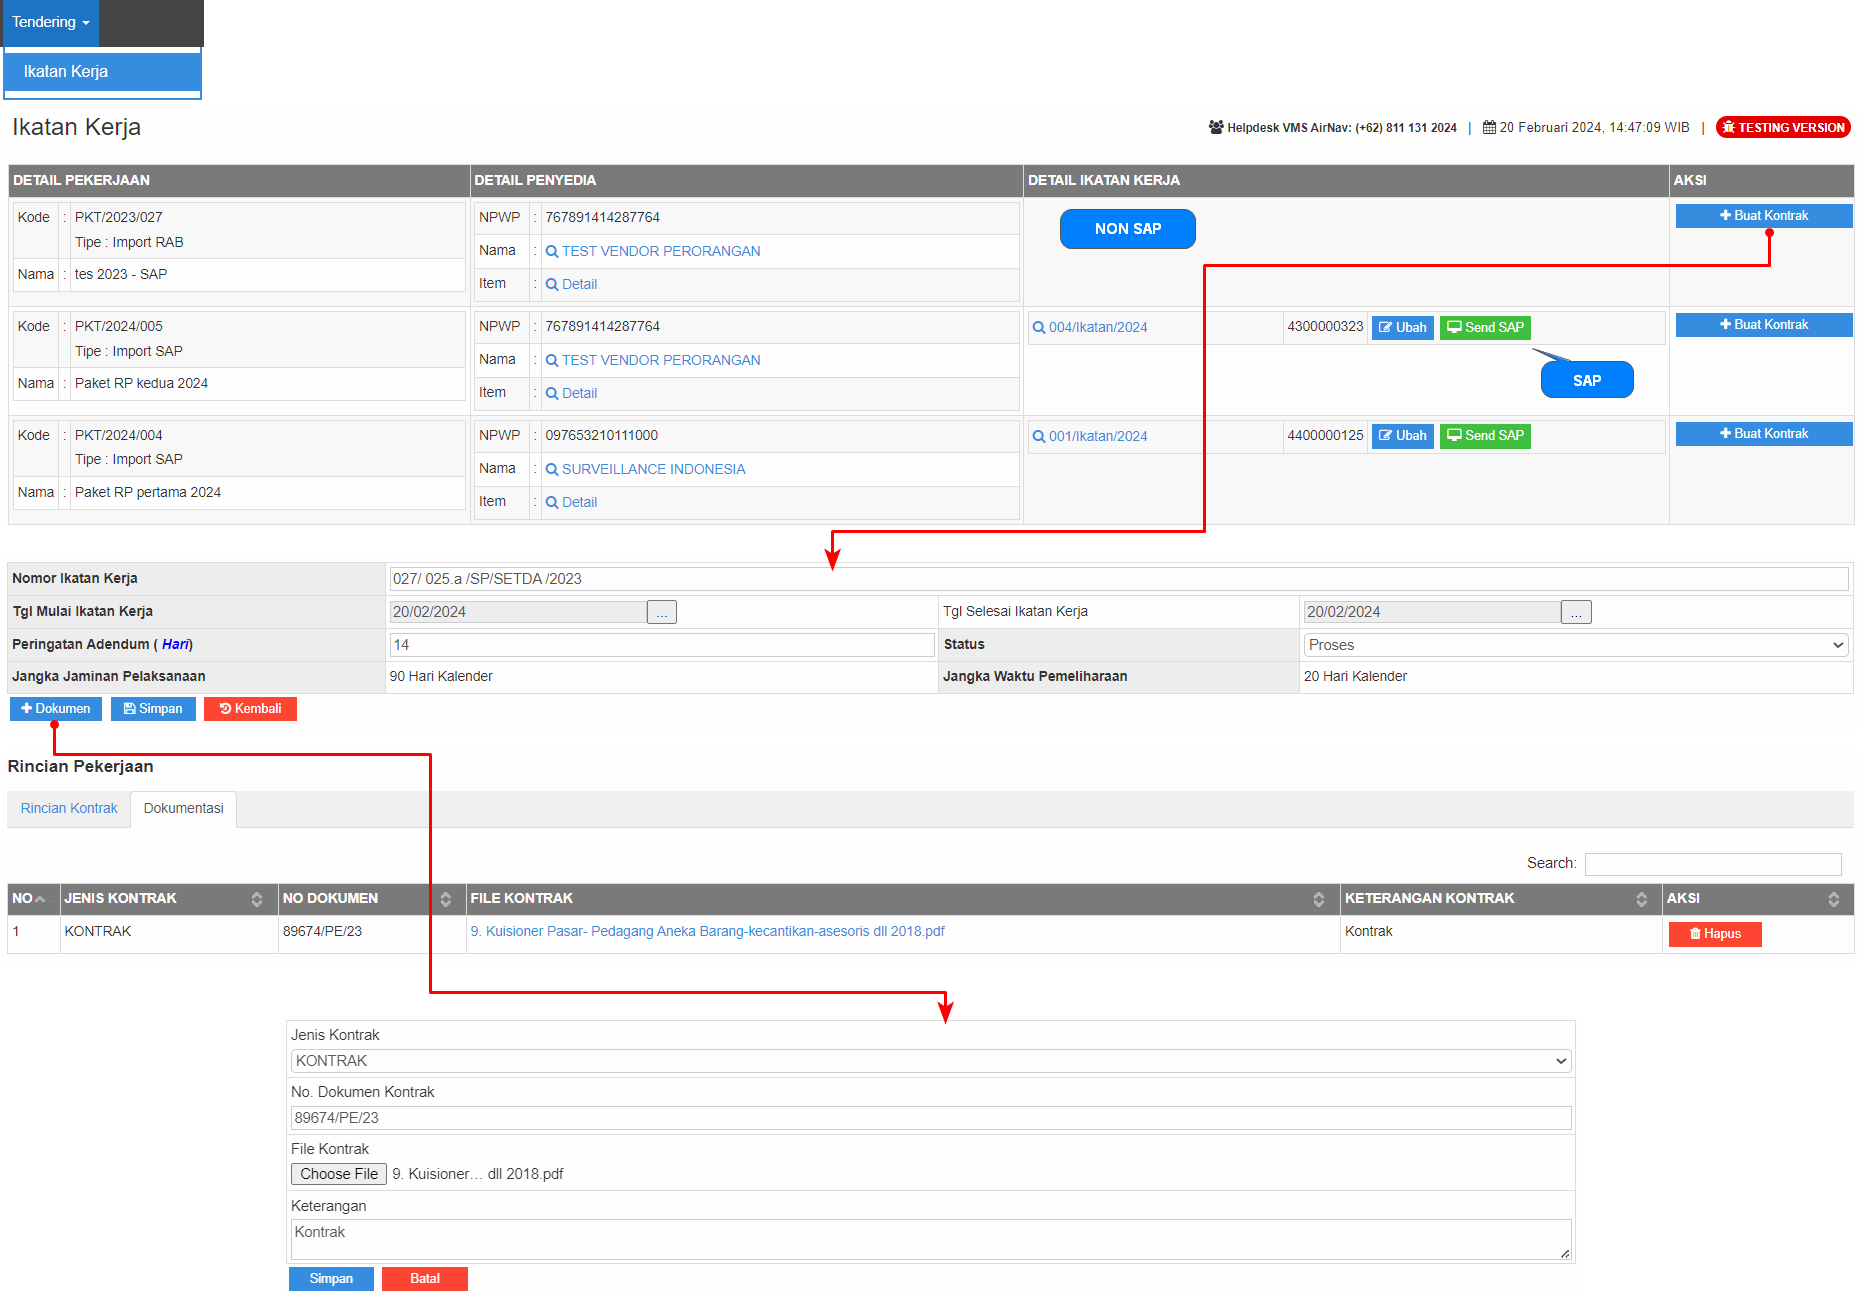Screen dimensions: 1860x1297
Task: Click Buat Kontrak for PKT/2023/027
Action: pyautogui.click(x=1763, y=216)
